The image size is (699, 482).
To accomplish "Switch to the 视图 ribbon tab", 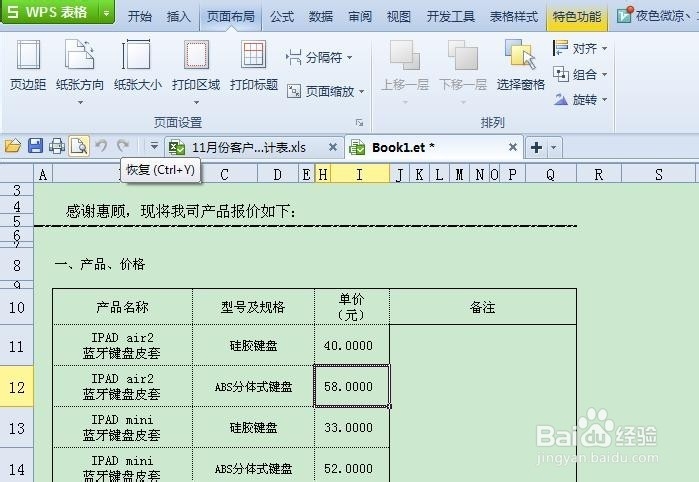I will pos(399,16).
